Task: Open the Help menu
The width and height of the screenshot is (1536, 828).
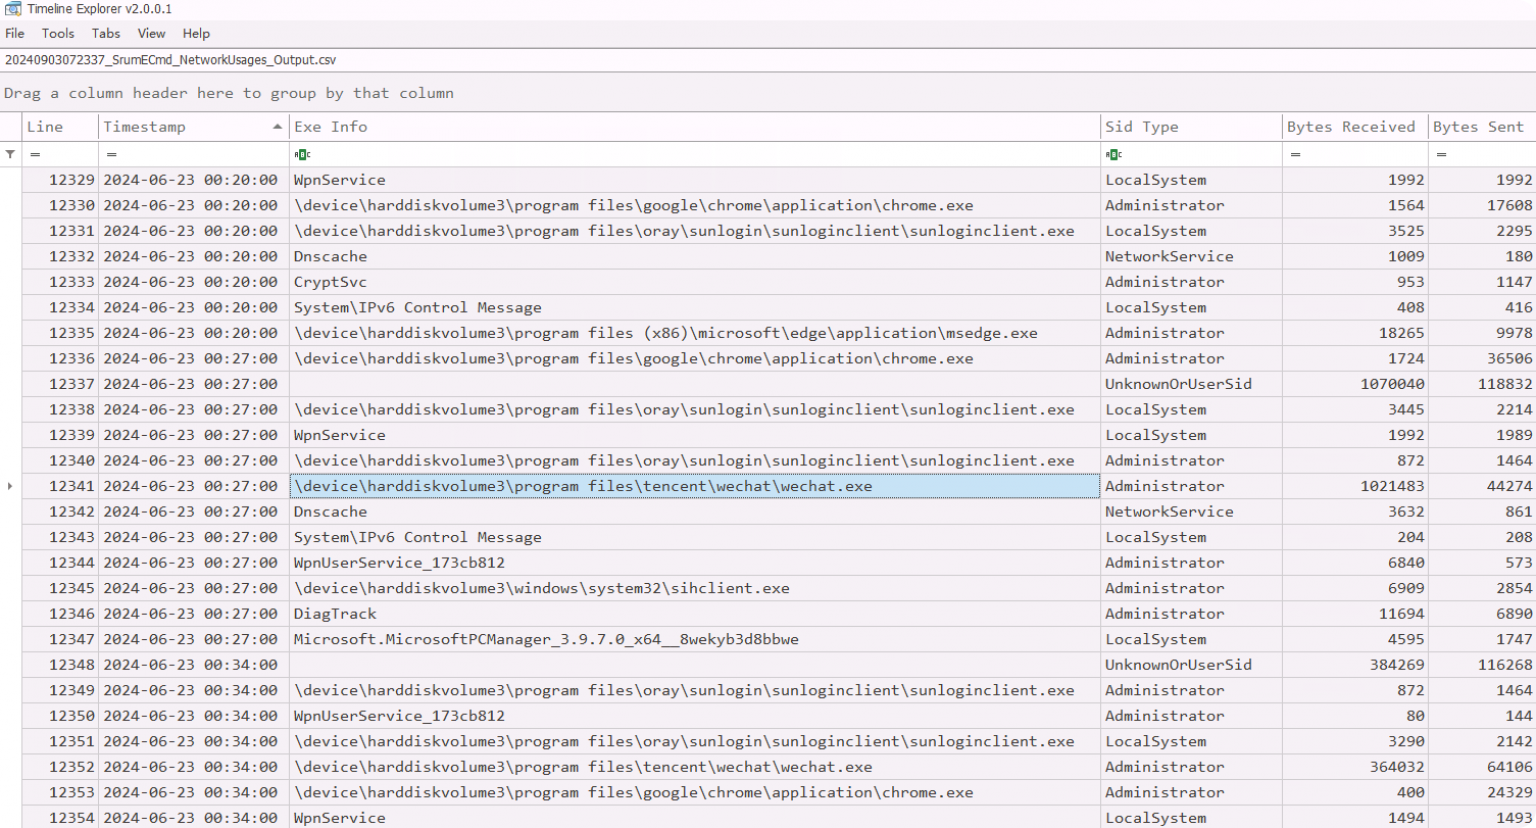Action: pyautogui.click(x=196, y=33)
